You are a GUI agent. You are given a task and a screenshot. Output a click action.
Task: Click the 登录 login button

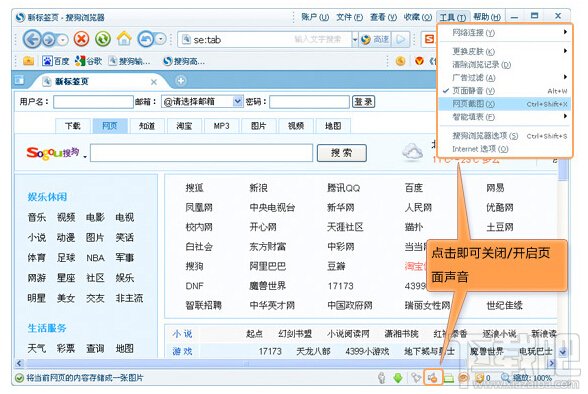click(x=363, y=102)
